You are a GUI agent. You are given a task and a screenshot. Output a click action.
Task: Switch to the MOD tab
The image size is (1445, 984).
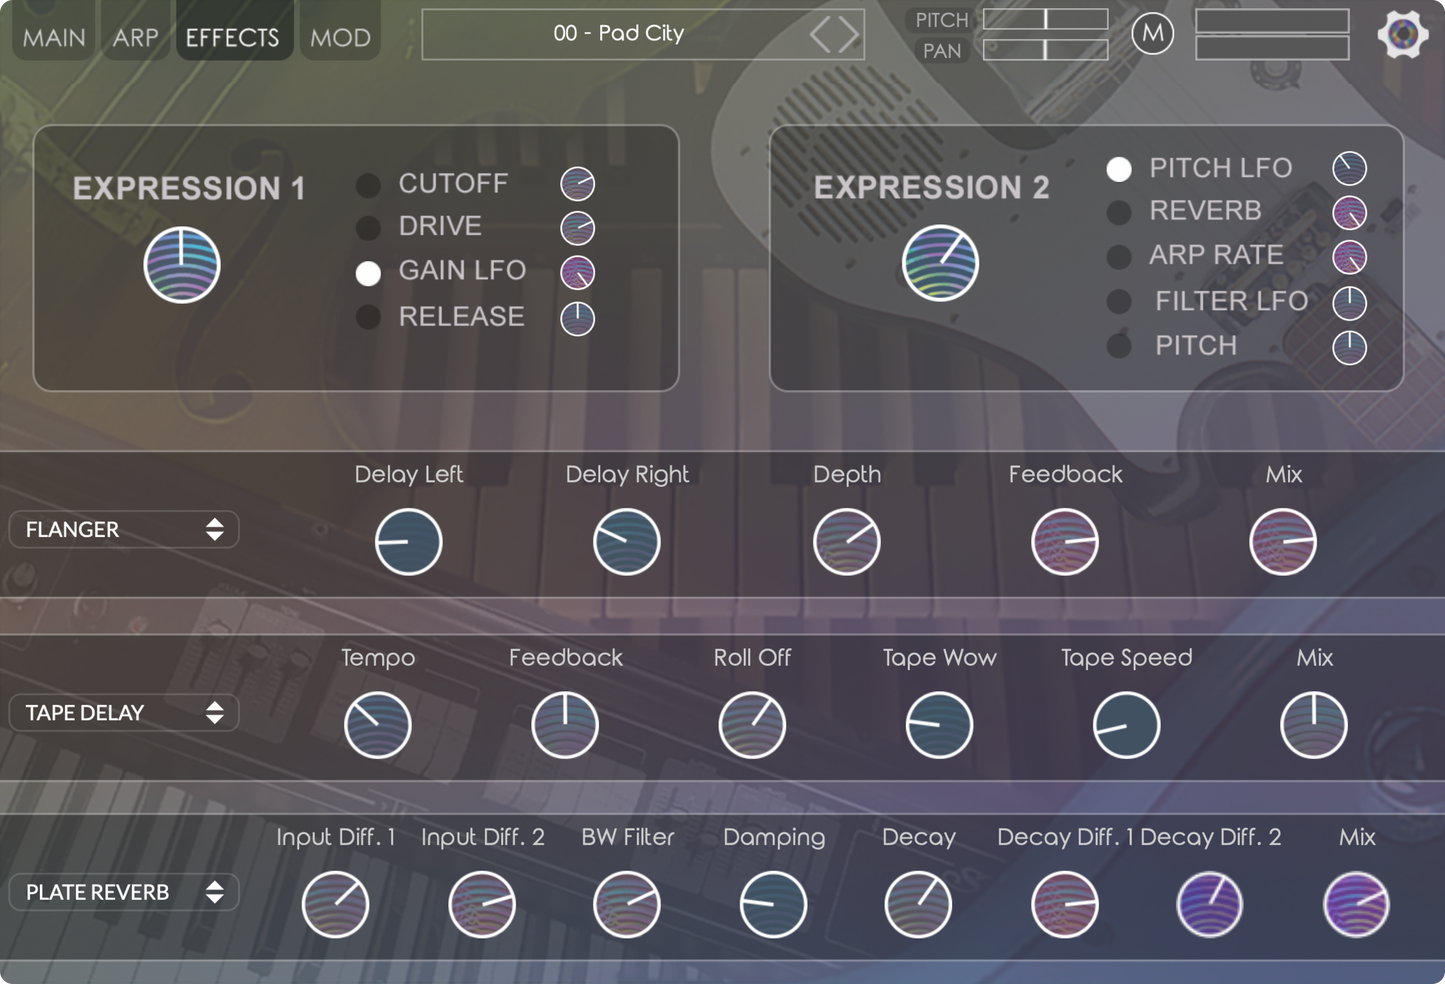click(x=340, y=37)
